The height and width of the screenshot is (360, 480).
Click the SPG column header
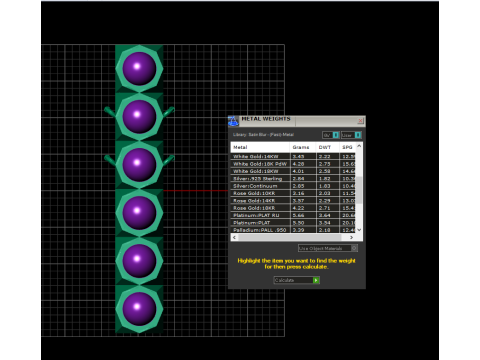coord(348,147)
